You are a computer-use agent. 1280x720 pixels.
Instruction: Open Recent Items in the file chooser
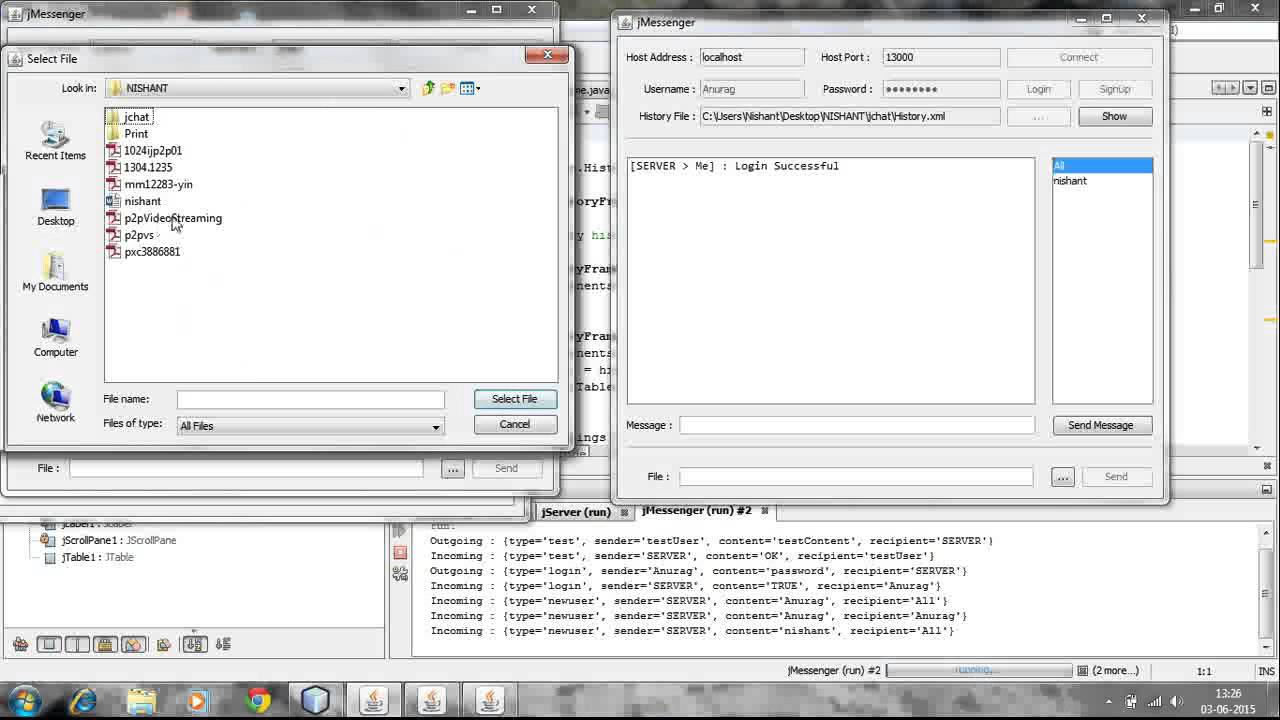click(55, 141)
